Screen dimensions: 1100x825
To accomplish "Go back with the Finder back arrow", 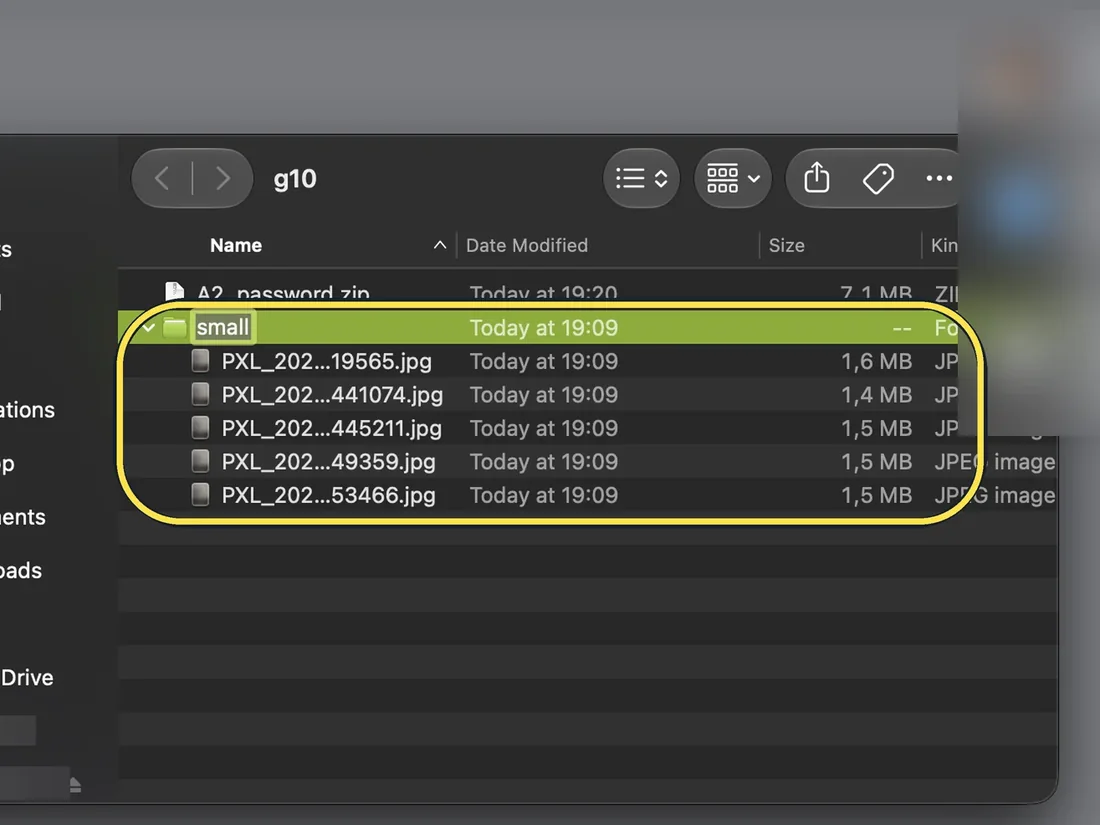I will [x=162, y=178].
